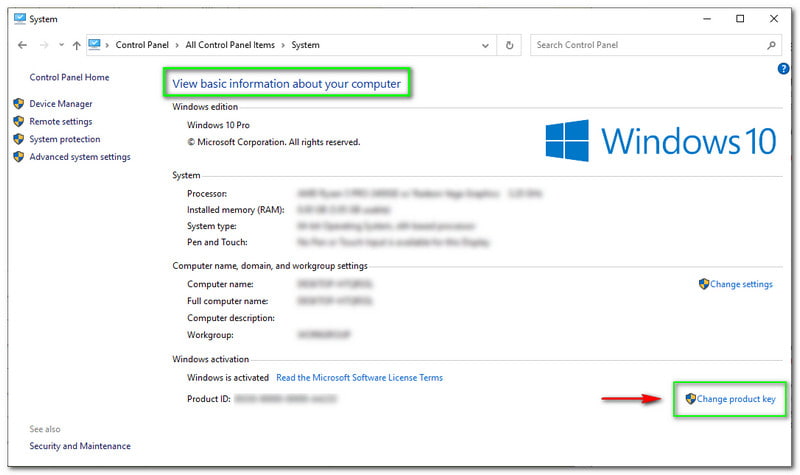Image resolution: width=800 pixels, height=475 pixels.
Task: Click the Computer description label
Action: coord(231,318)
